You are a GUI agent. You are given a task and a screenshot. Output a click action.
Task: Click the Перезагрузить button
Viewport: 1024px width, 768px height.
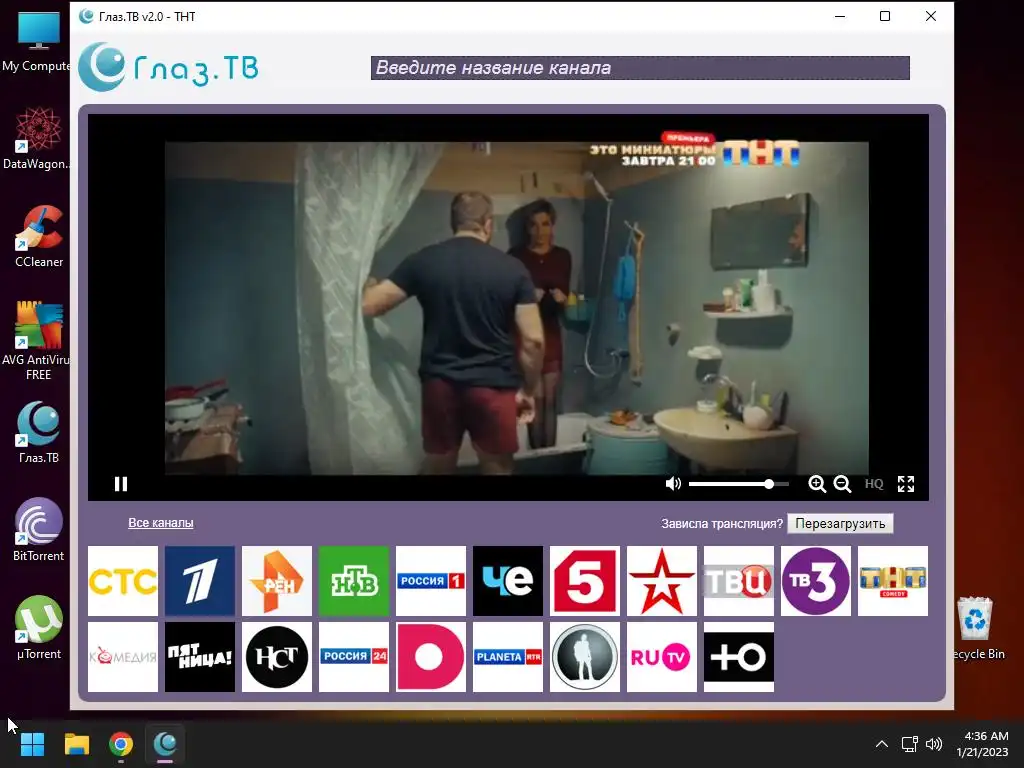coord(840,524)
